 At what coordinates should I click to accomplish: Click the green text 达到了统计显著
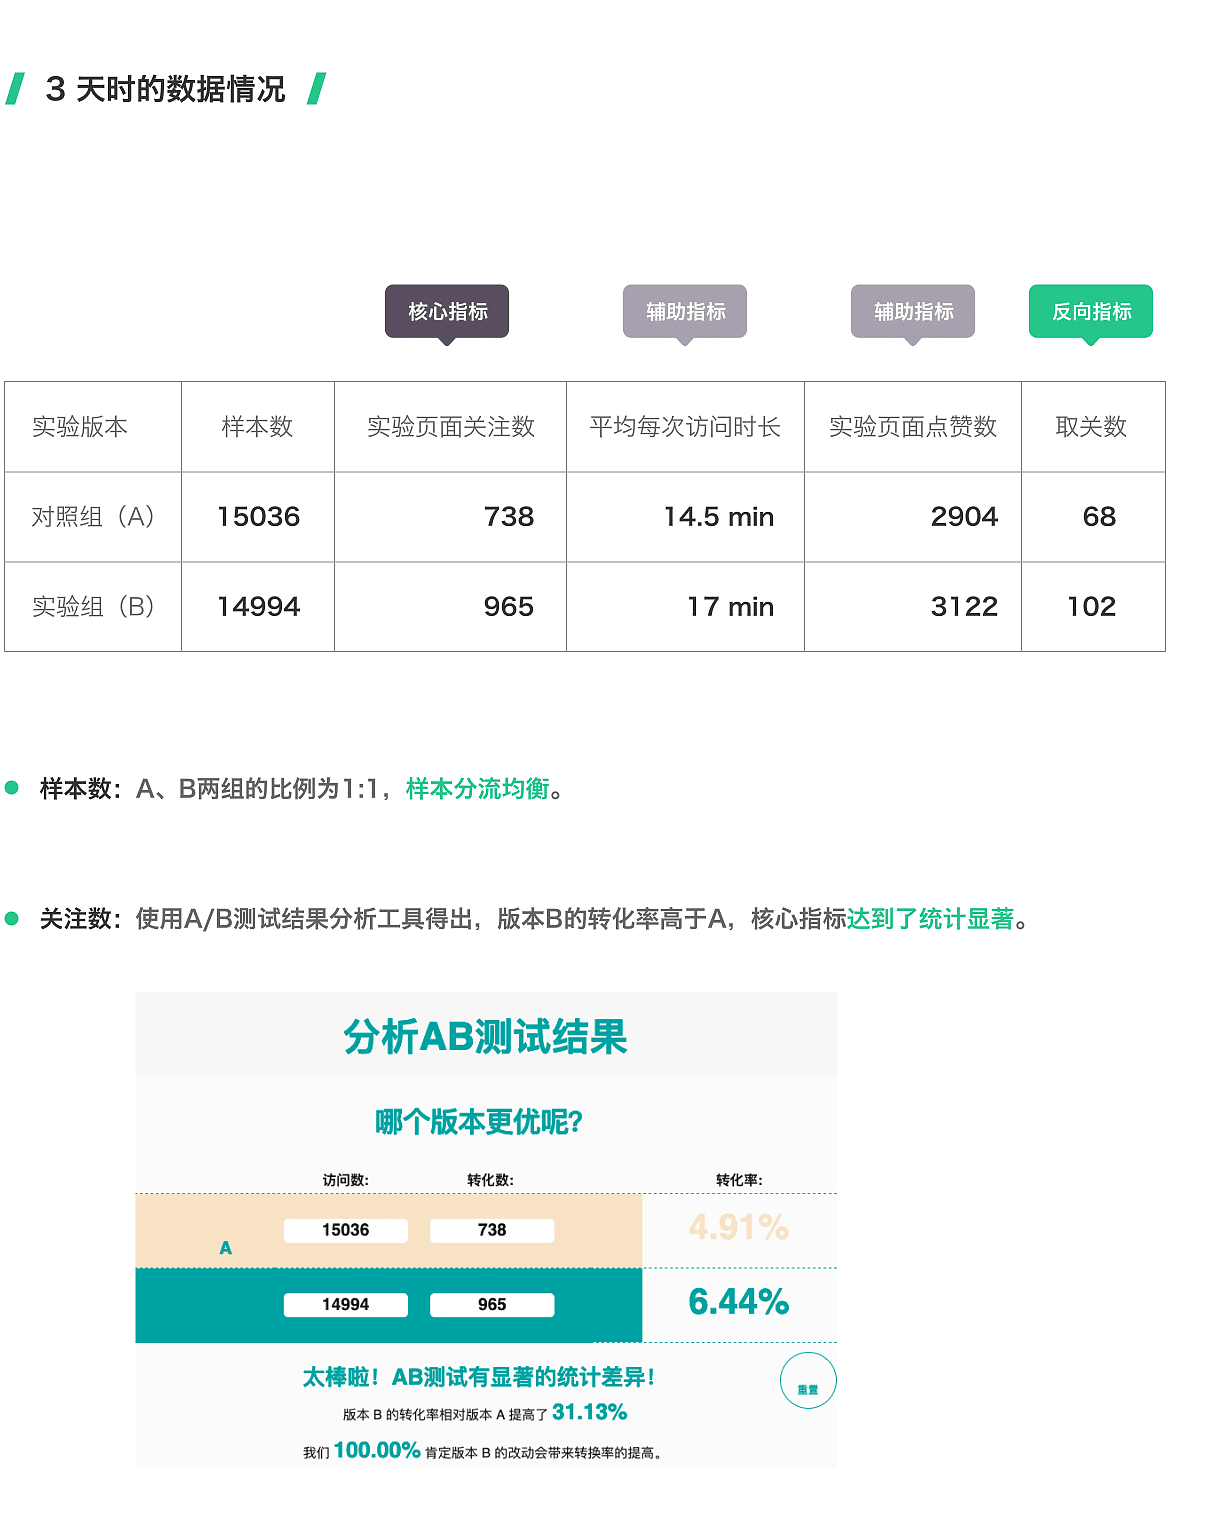(x=931, y=918)
